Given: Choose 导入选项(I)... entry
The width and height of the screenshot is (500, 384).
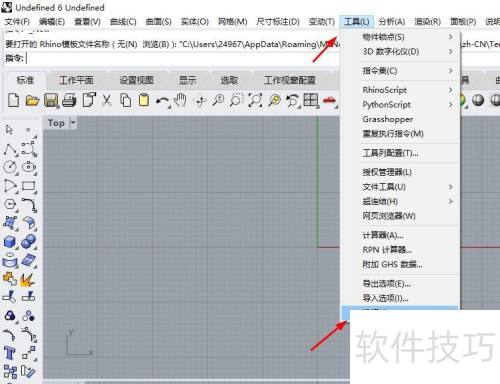Looking at the screenshot, I should pos(400,298).
